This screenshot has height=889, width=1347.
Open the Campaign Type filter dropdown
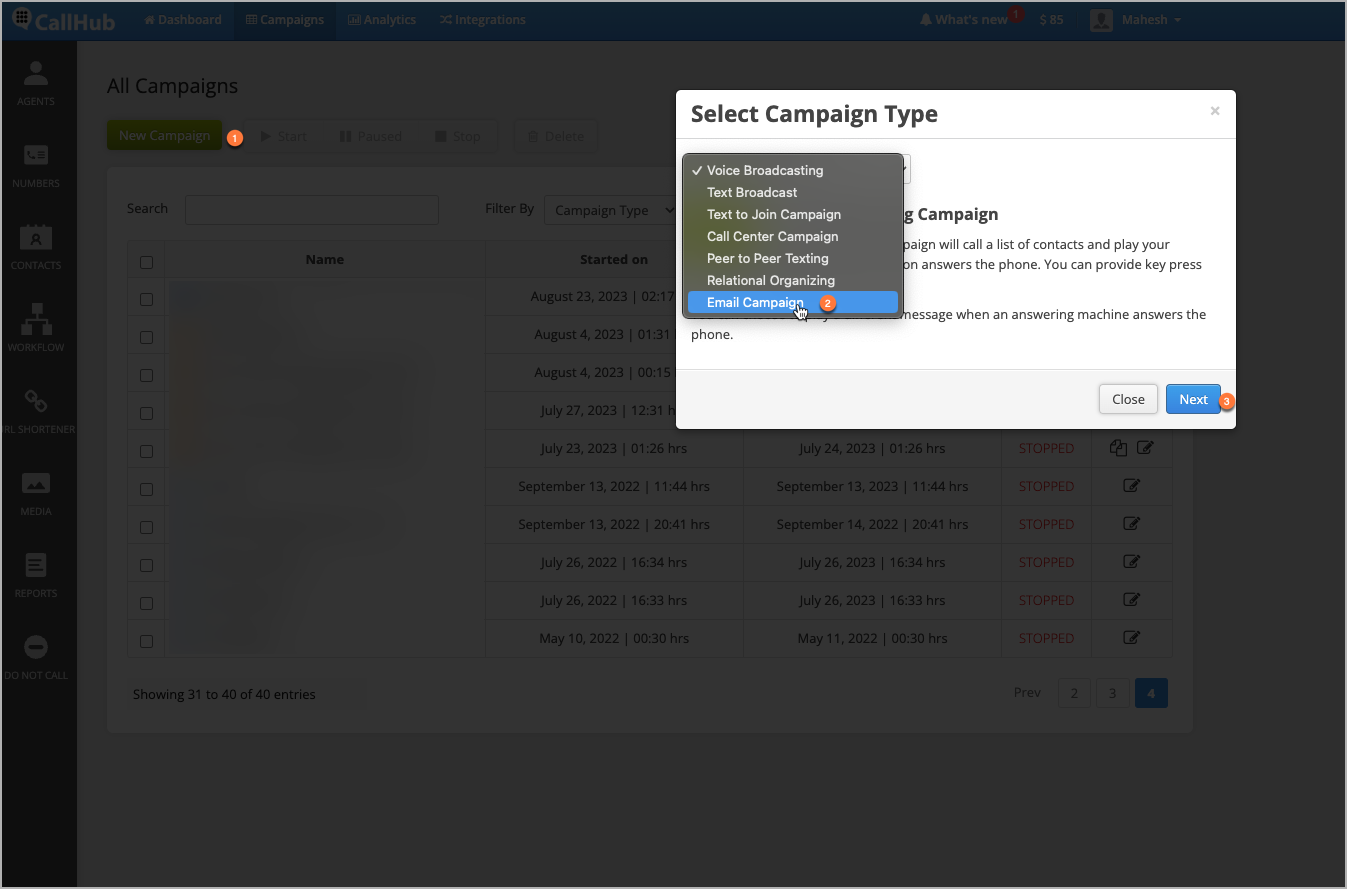tap(611, 210)
